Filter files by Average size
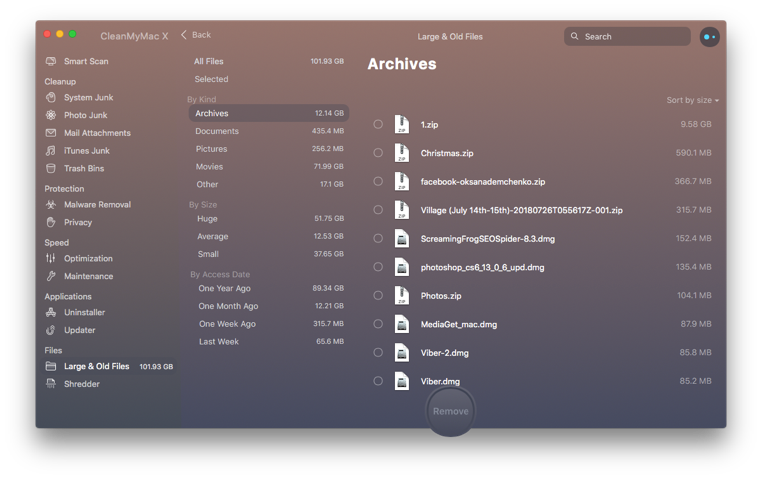Image resolution: width=760 pixels, height=478 pixels. coord(269,236)
